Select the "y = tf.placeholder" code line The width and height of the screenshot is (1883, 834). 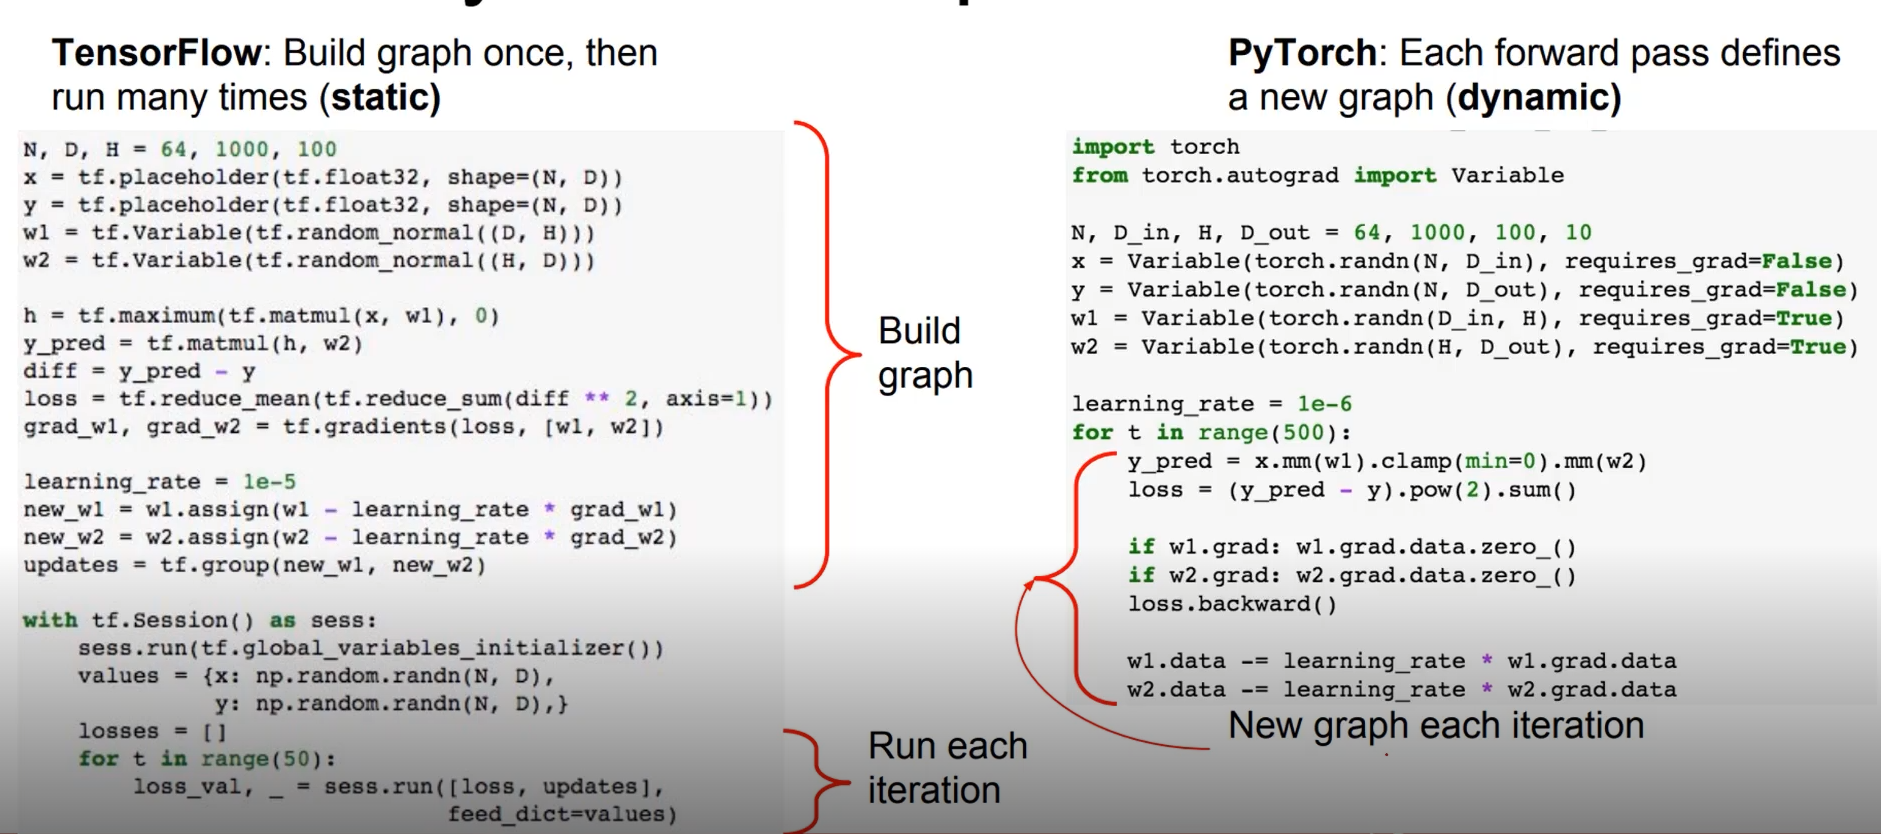tap(323, 205)
